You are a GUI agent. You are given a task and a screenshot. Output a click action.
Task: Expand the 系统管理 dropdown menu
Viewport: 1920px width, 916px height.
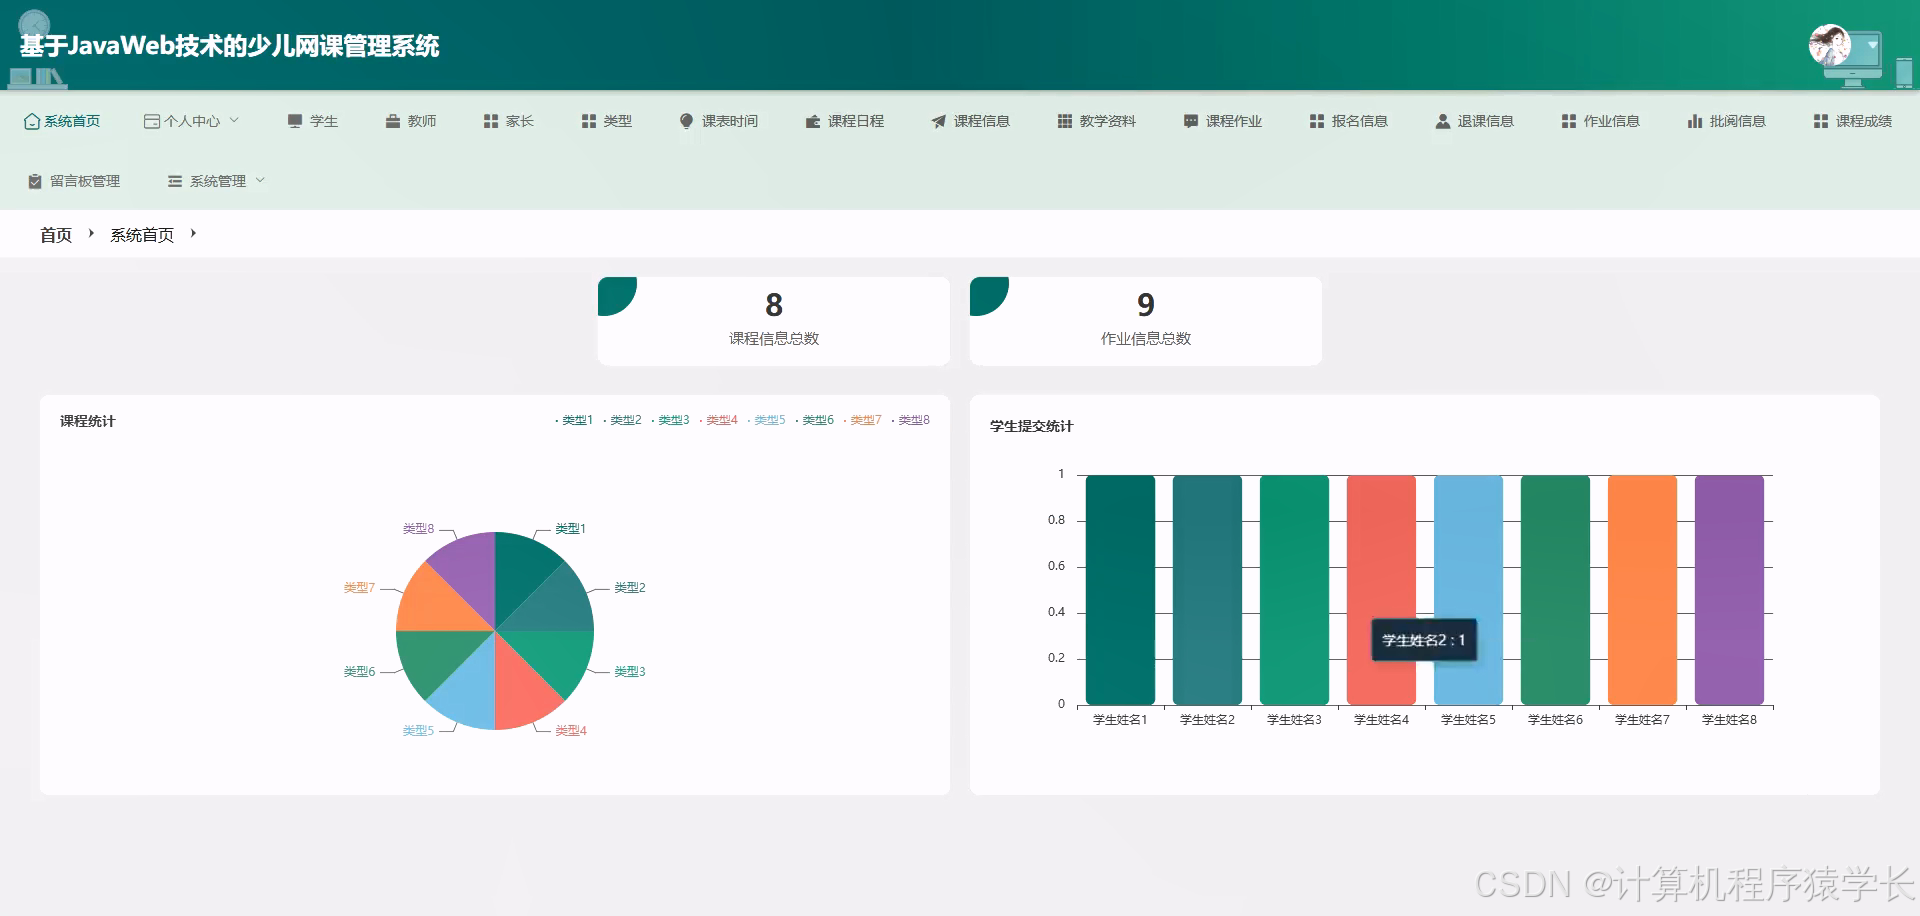point(216,181)
